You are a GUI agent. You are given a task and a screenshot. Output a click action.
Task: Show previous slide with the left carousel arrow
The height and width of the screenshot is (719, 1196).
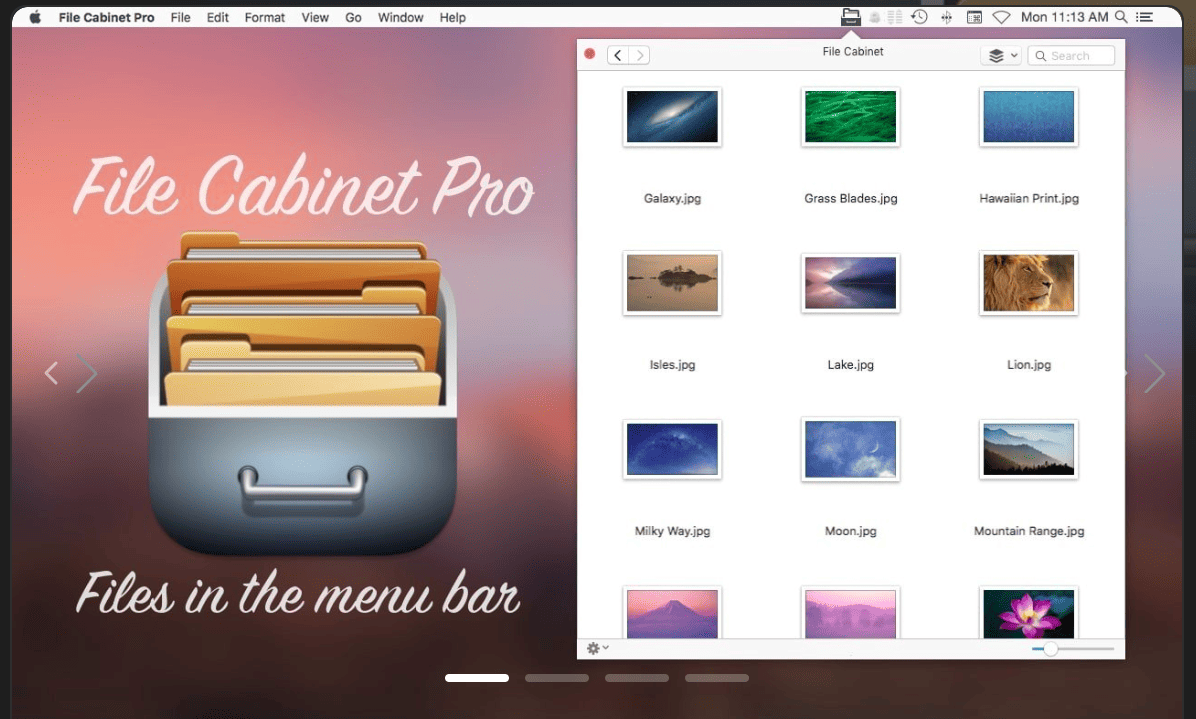tap(51, 373)
